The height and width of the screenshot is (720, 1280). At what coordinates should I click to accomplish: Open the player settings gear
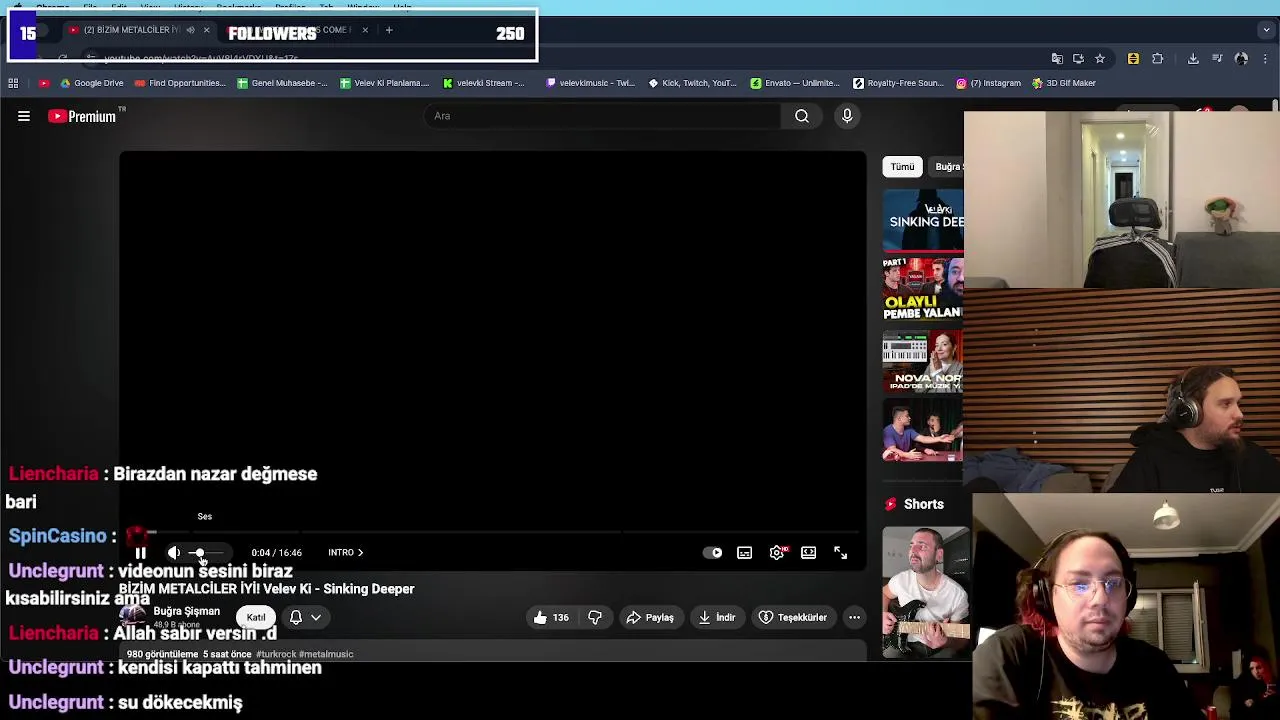(x=777, y=552)
